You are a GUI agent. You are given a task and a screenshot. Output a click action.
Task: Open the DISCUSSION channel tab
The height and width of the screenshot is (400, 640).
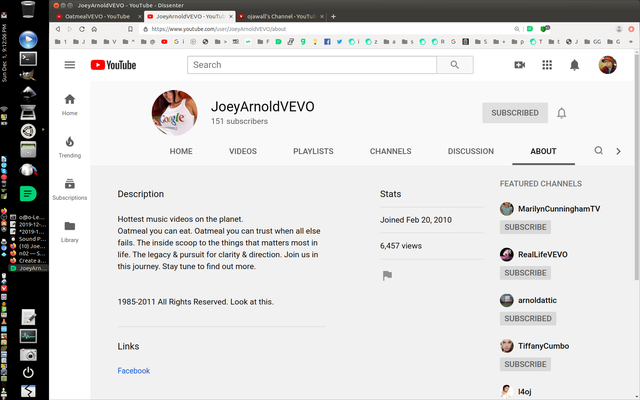click(471, 151)
